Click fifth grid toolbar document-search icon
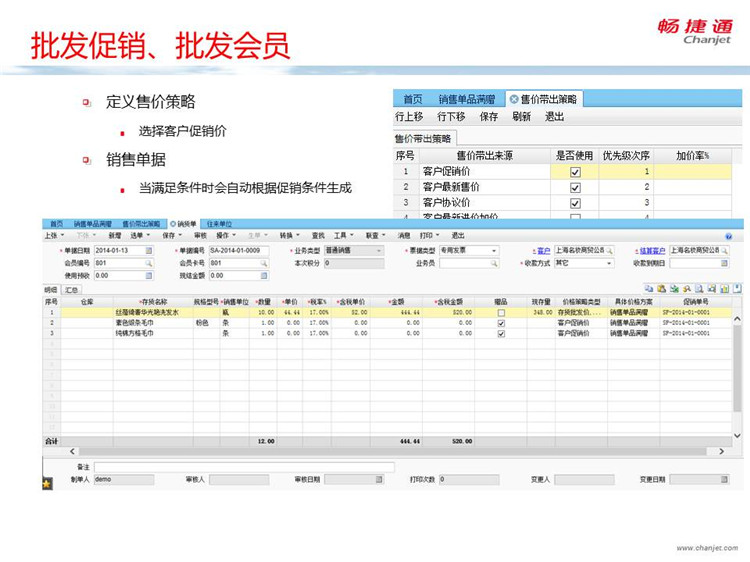The height and width of the screenshot is (562, 750). [x=699, y=288]
